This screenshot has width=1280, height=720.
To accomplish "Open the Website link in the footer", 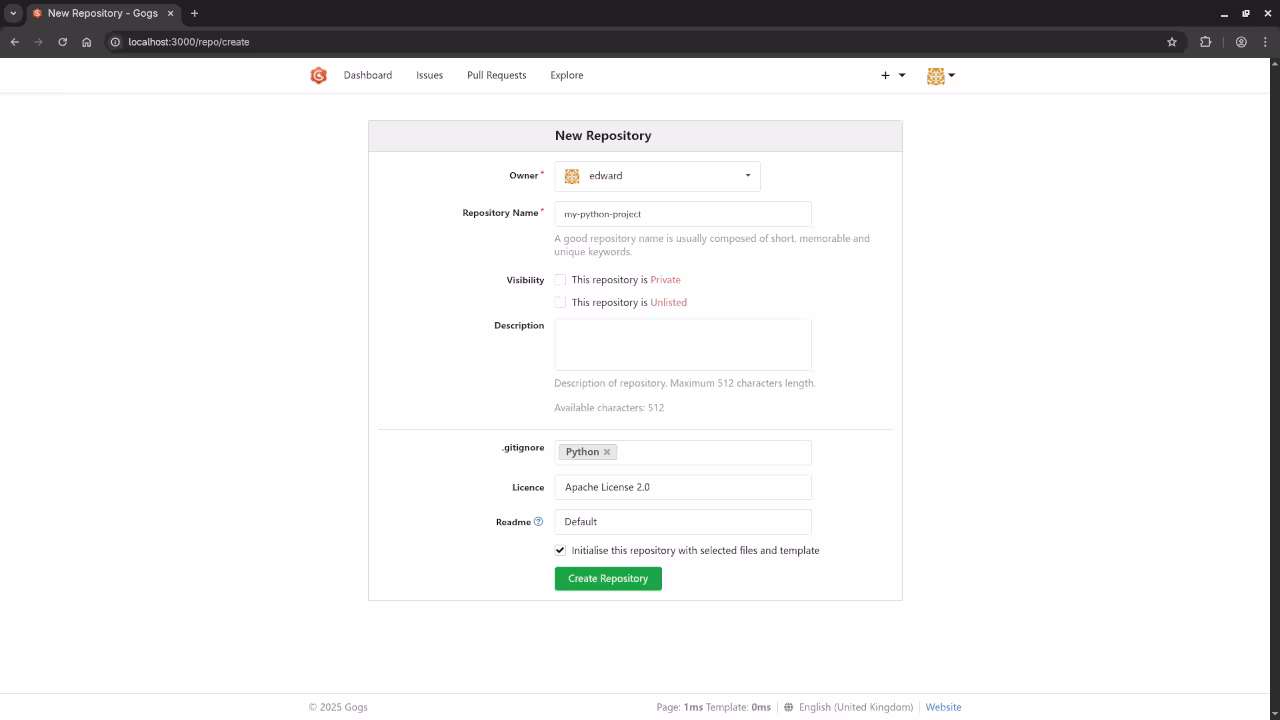I will tap(943, 707).
